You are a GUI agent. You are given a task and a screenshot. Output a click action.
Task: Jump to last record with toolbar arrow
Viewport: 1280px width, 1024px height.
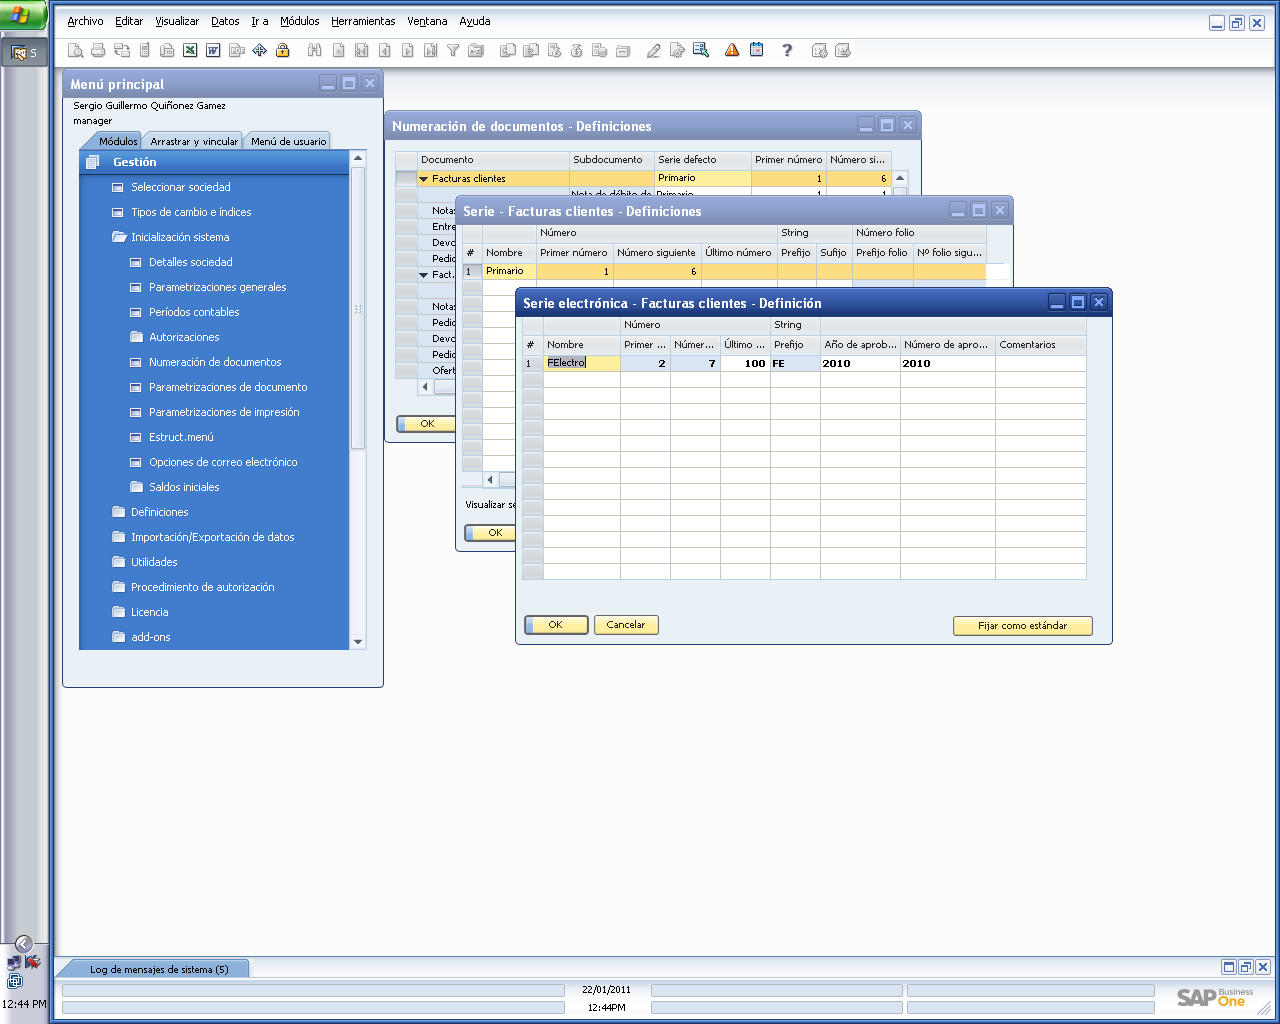428,49
